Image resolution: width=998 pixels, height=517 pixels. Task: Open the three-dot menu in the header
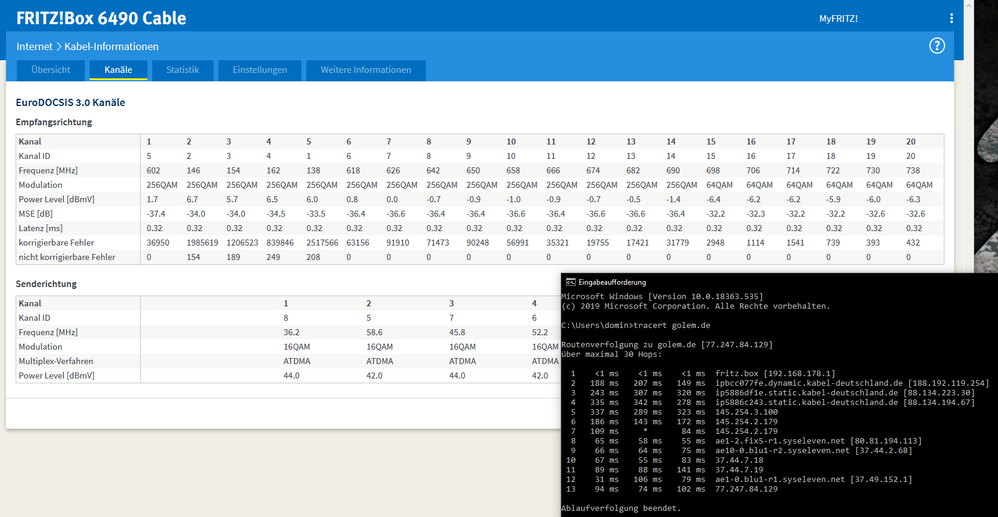[x=951, y=18]
